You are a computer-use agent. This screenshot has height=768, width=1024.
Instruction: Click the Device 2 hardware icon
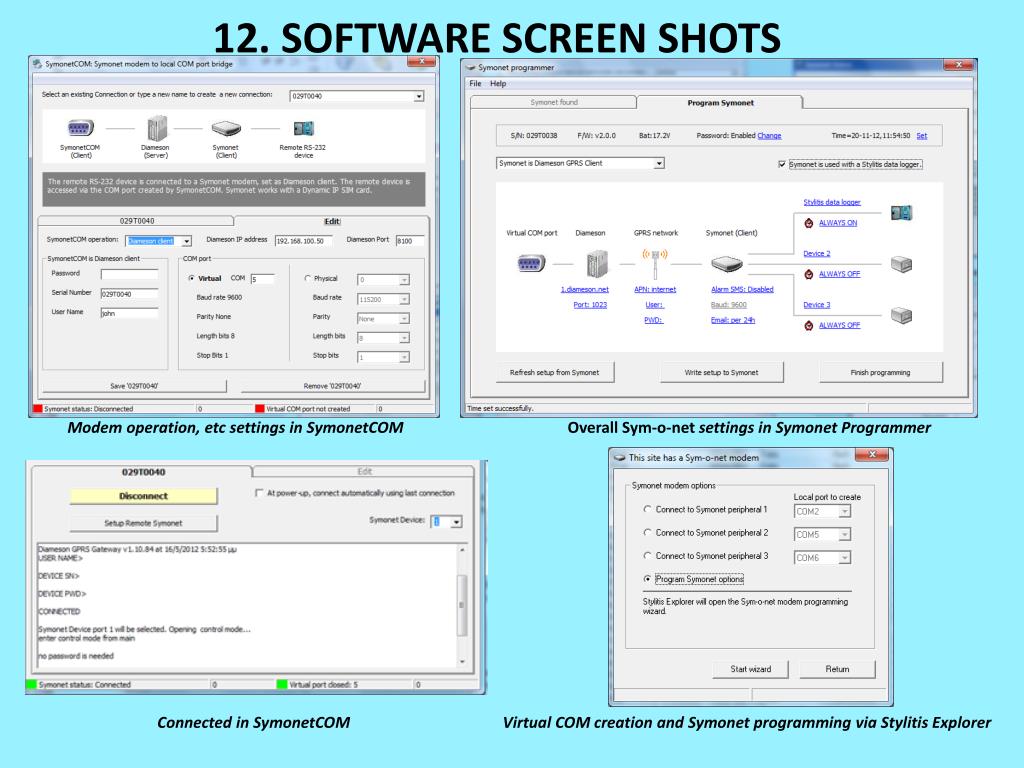click(901, 264)
